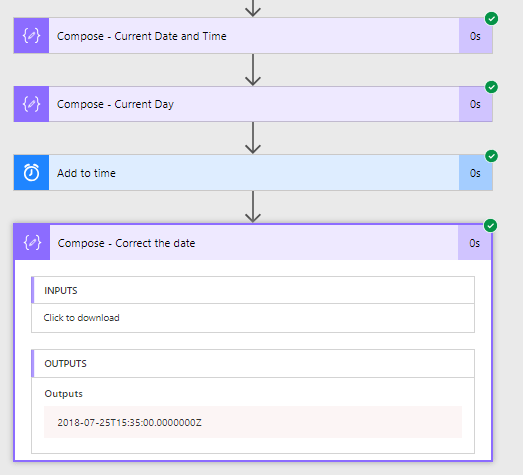Viewport: 523px width, 475px height.
Task: Click the Compose icon for Current Day
Action: 31,104
